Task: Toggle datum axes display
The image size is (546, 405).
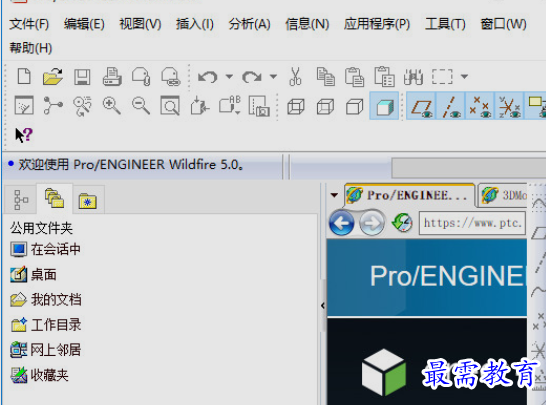Action: point(450,106)
